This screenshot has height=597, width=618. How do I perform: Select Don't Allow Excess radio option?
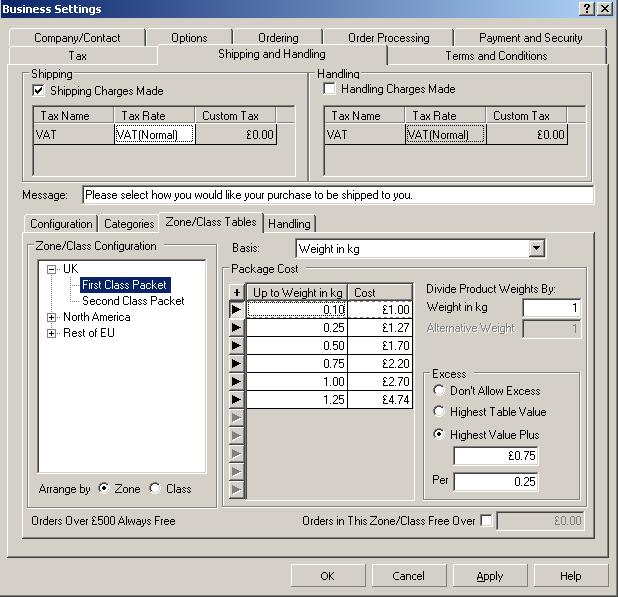tap(439, 391)
